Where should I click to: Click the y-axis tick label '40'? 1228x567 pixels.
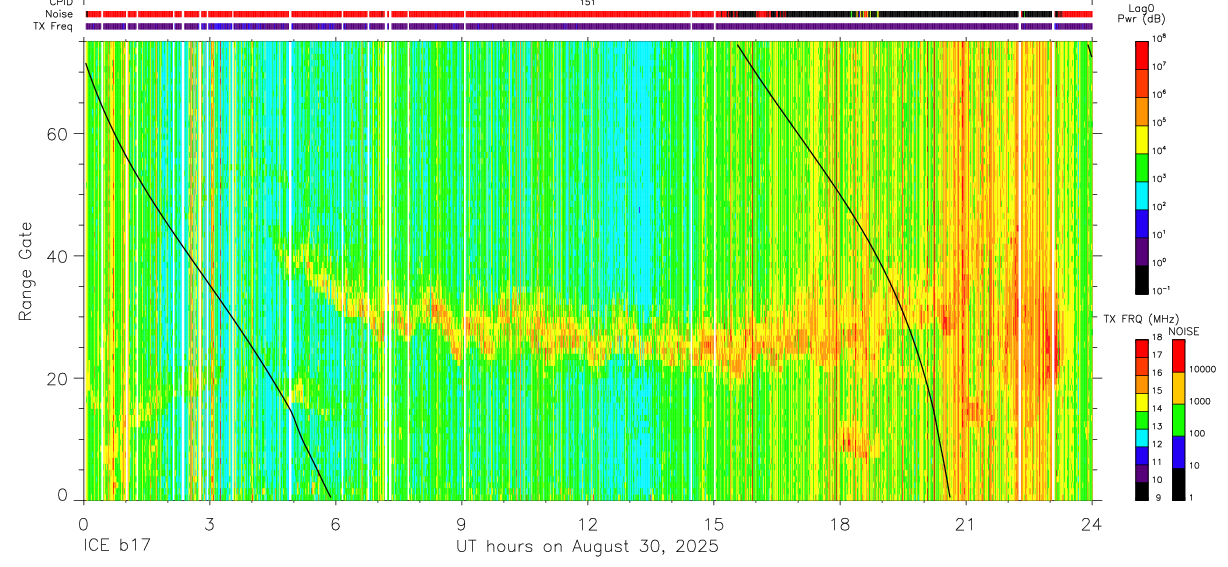tap(57, 256)
